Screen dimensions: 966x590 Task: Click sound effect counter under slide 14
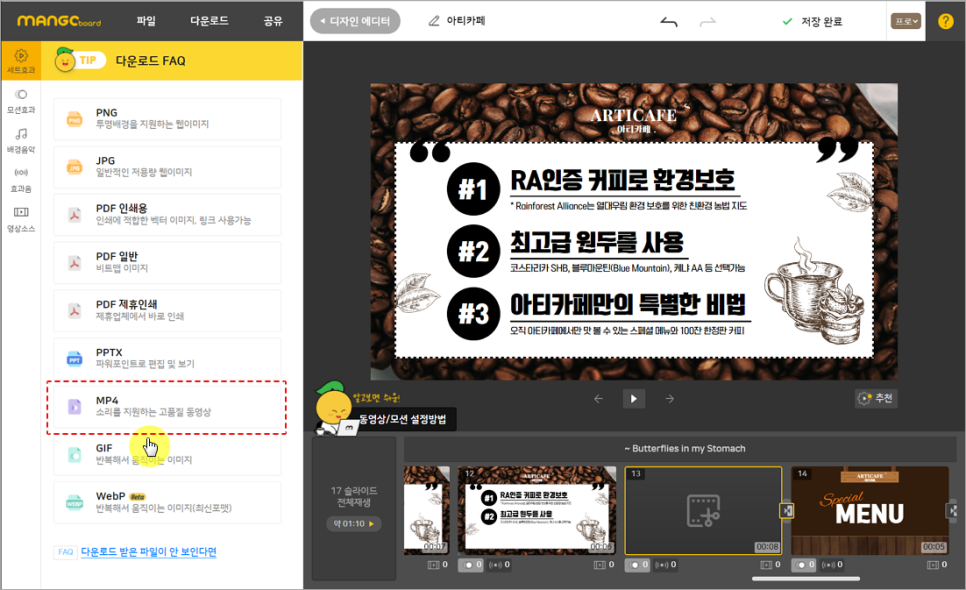[x=832, y=564]
